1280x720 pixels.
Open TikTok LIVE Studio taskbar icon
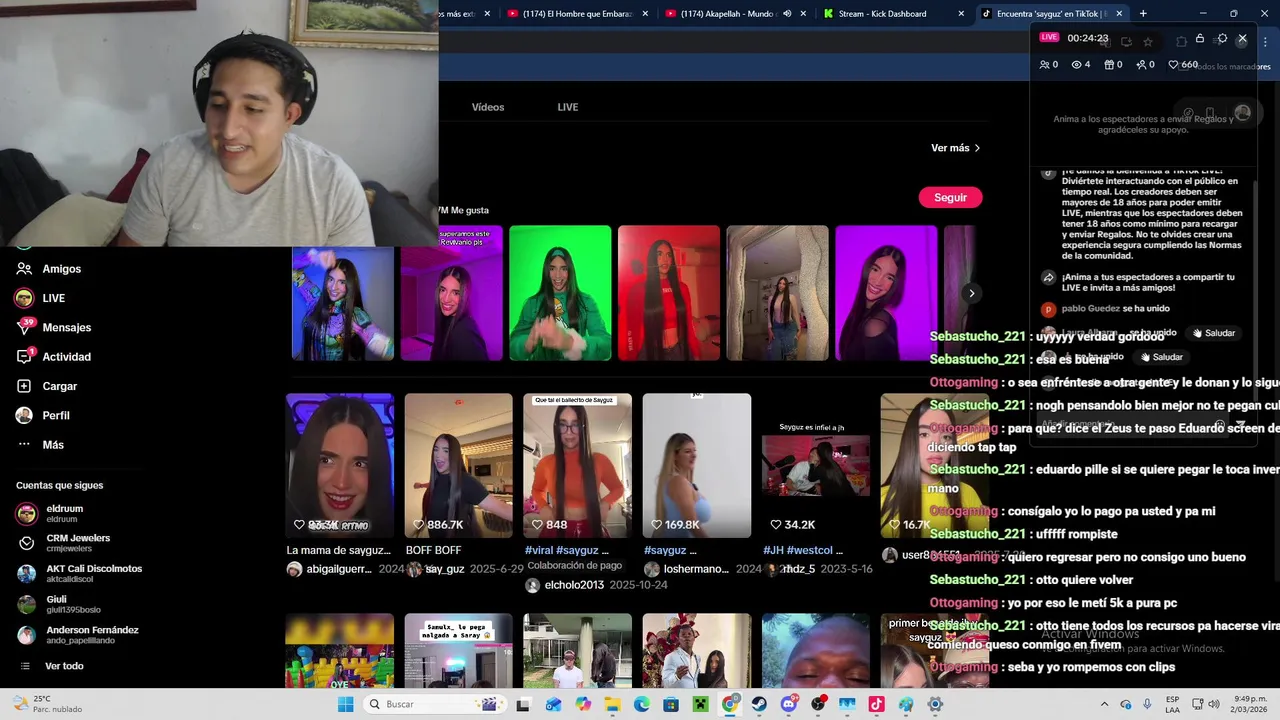pyautogui.click(x=877, y=704)
